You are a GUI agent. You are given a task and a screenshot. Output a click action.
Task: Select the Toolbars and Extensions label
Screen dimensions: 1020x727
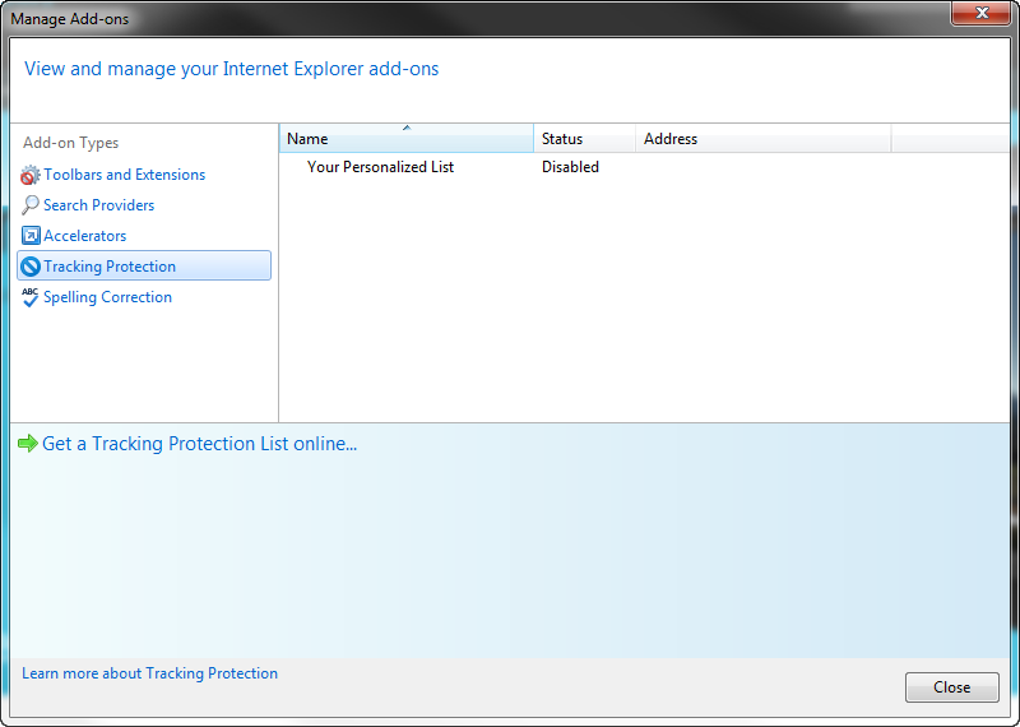[124, 174]
